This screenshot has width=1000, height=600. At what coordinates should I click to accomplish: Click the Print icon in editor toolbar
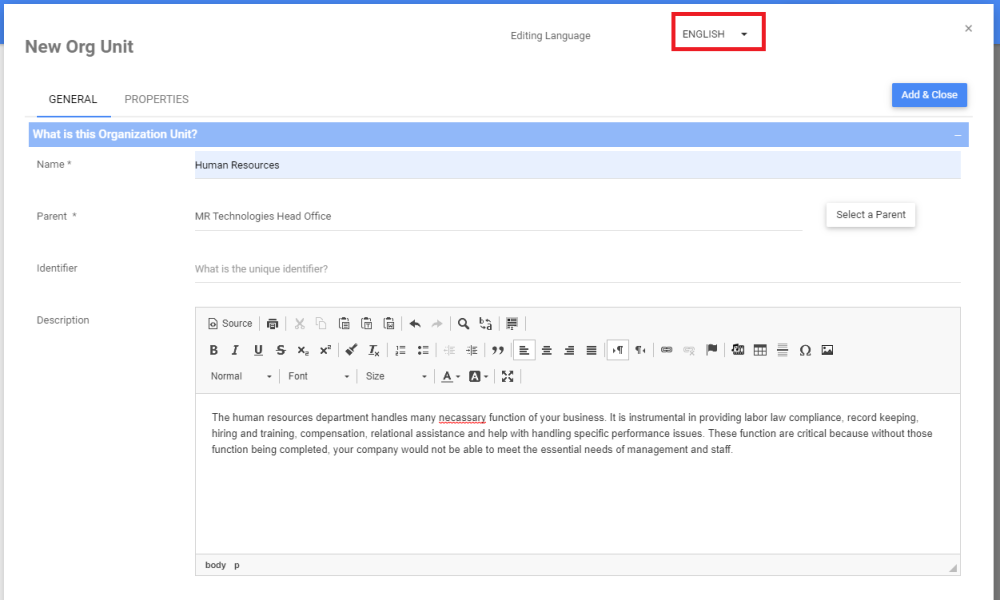pyautogui.click(x=272, y=323)
